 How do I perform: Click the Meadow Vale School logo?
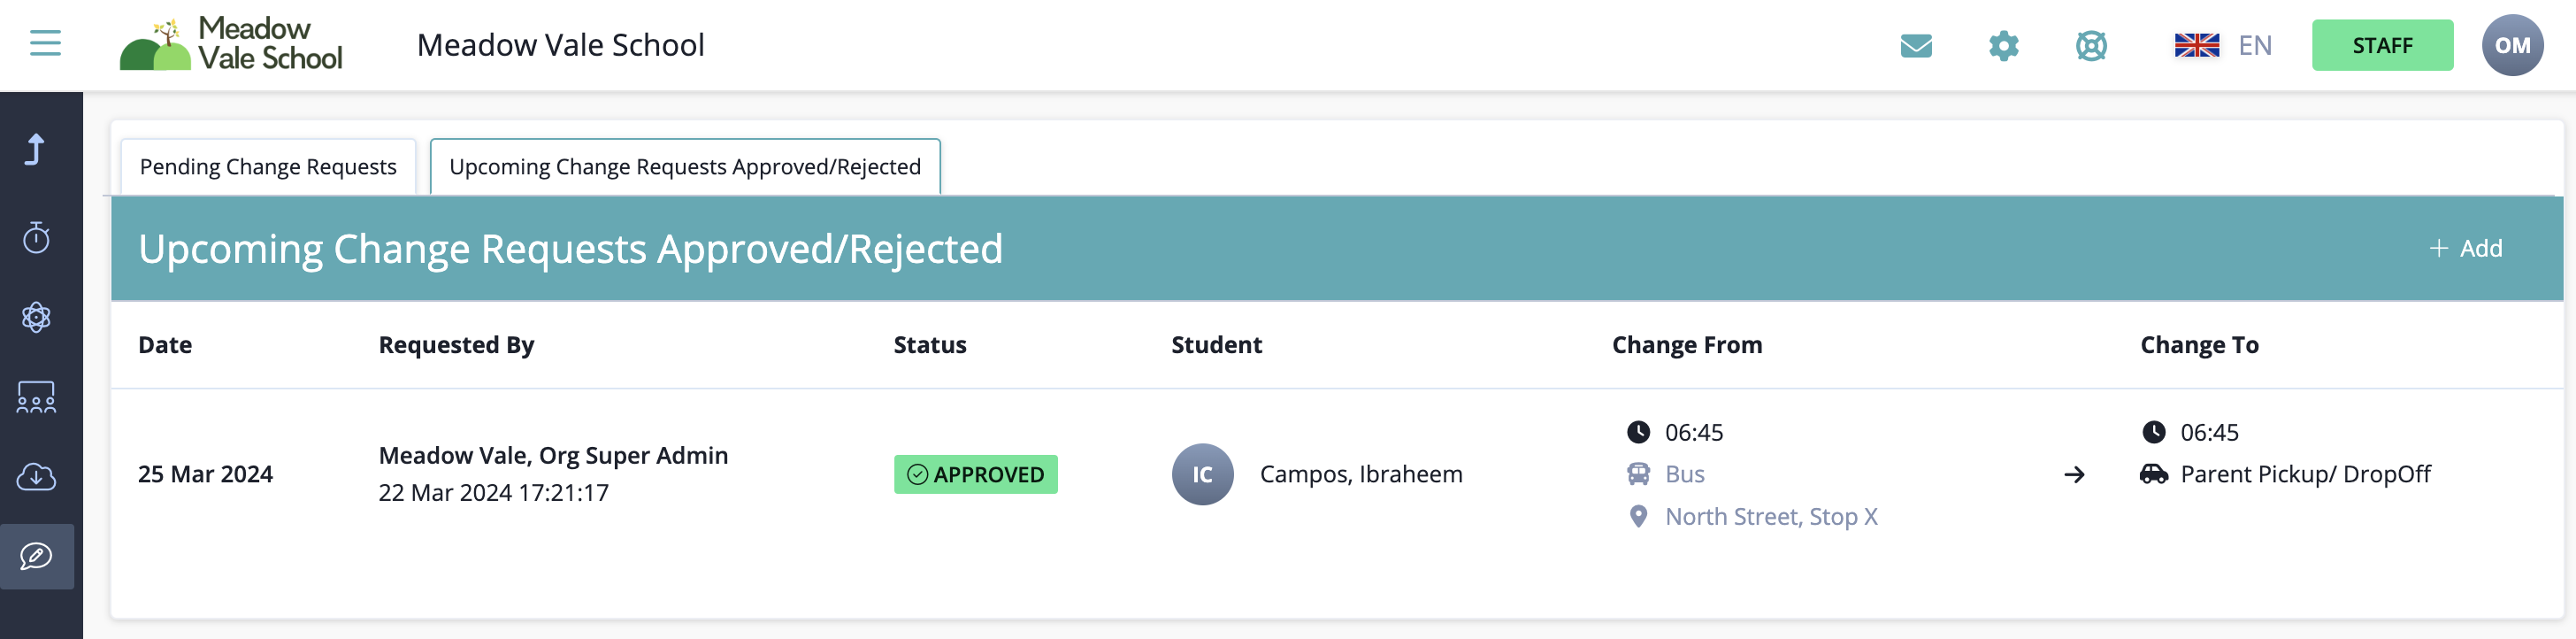231,45
